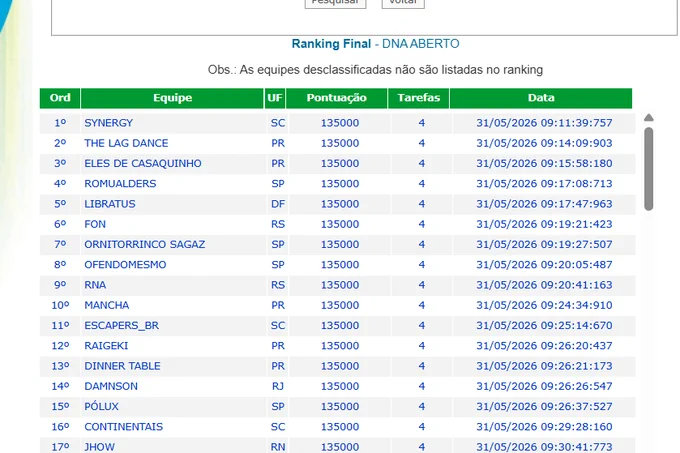Click team name JHOW
The height and width of the screenshot is (453, 680).
point(99,447)
